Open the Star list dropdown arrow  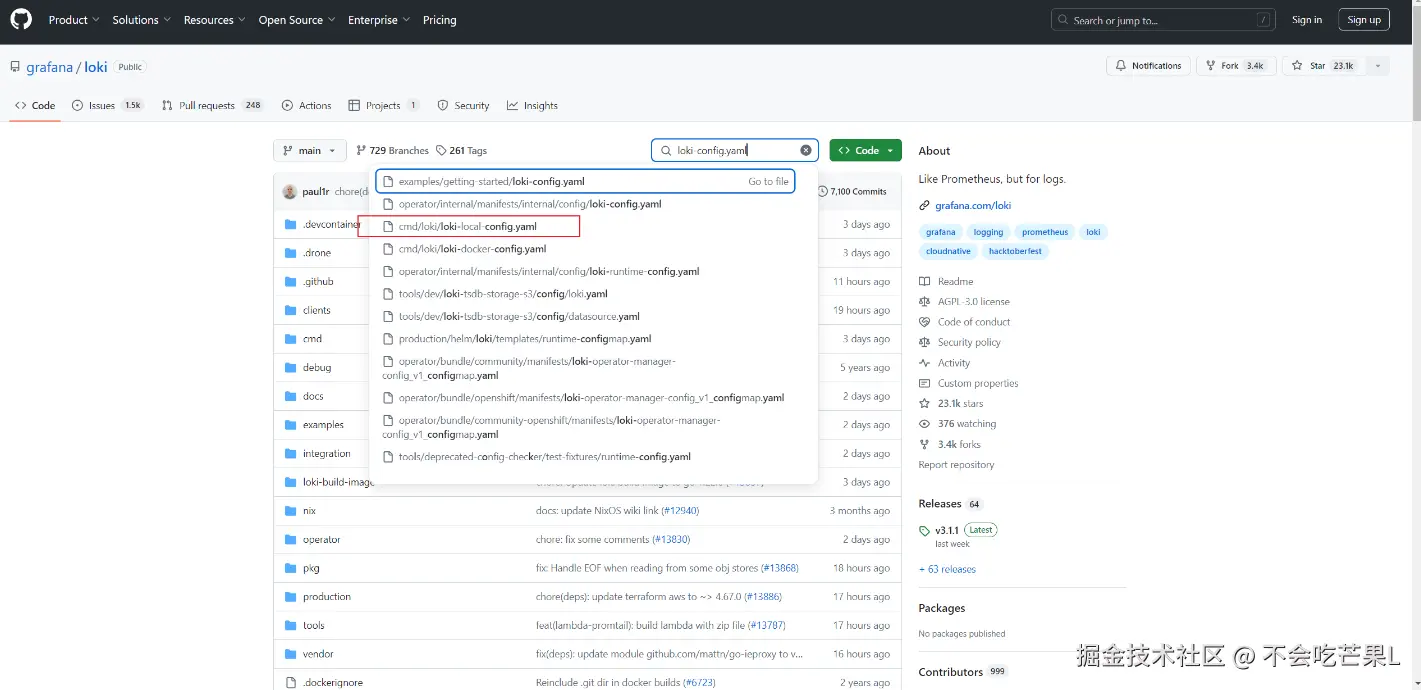pyautogui.click(x=1378, y=66)
